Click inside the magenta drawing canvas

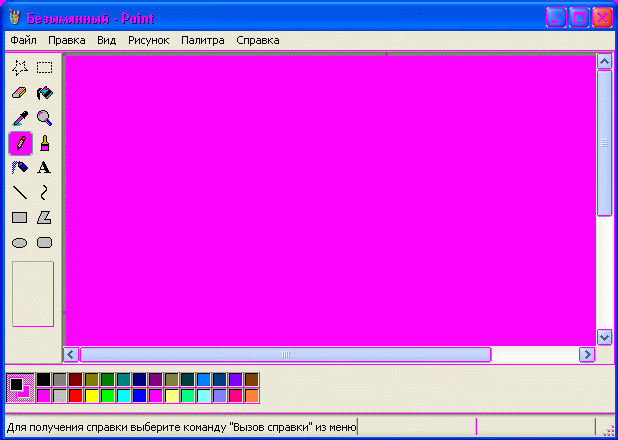point(330,201)
